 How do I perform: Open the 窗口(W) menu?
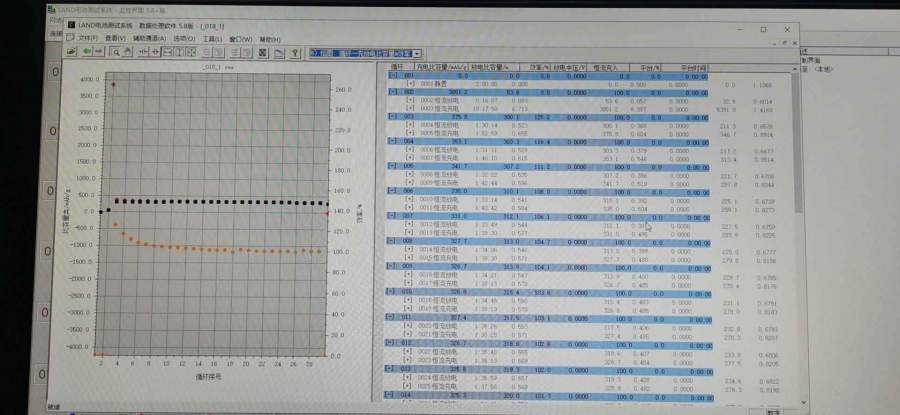pos(240,39)
